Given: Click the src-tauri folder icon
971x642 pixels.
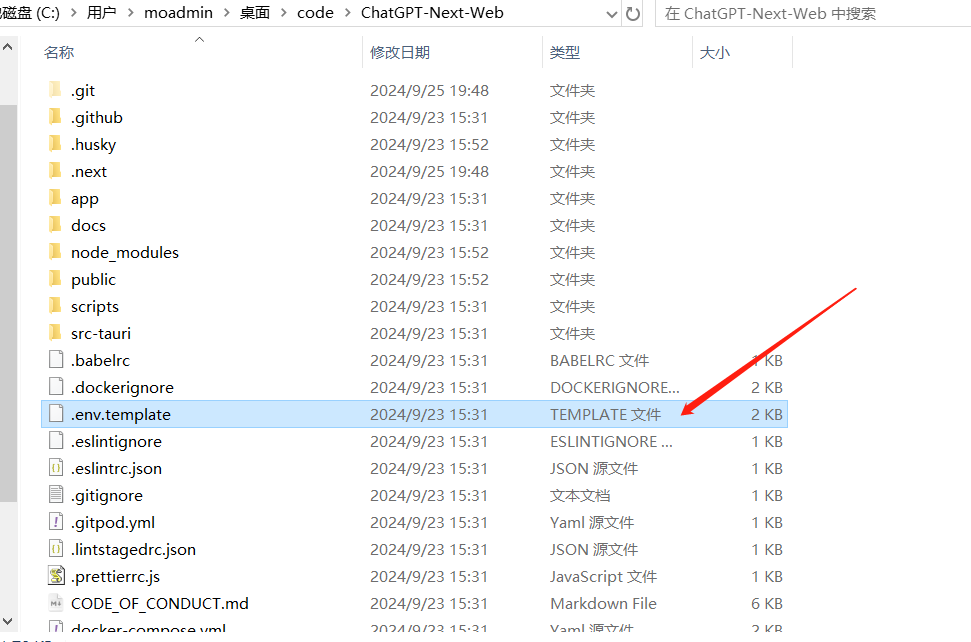Looking at the screenshot, I should [x=56, y=332].
